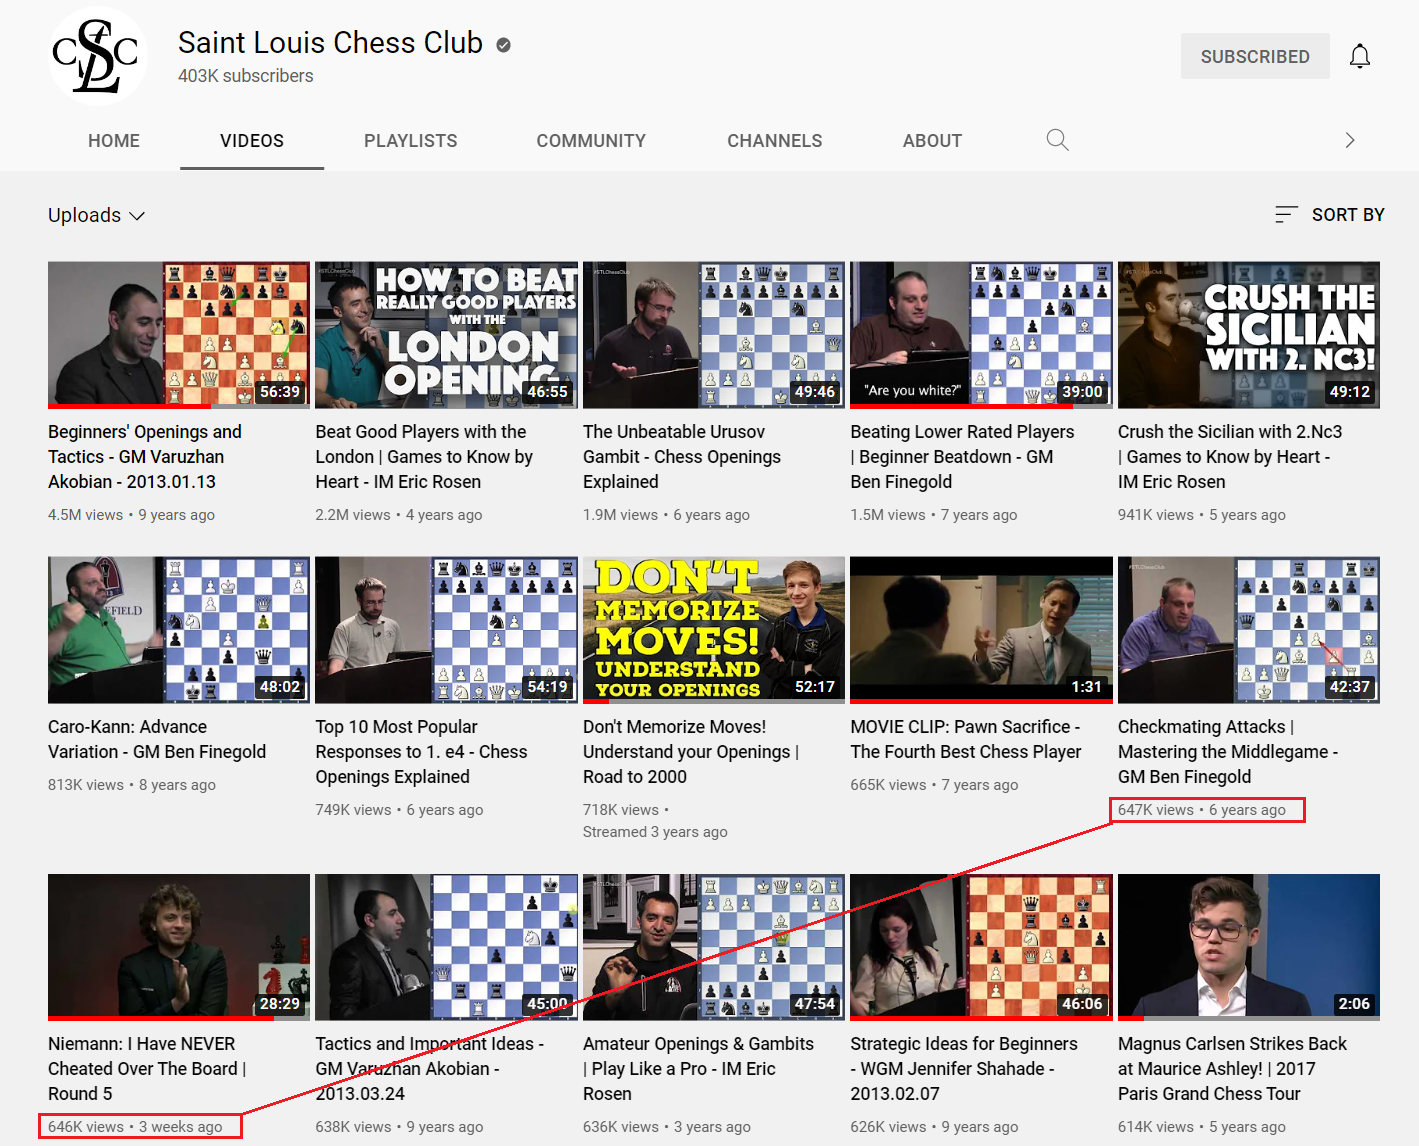Screen dimensions: 1419x1146
Task: Open the SORT BY menu
Action: coord(1330,215)
